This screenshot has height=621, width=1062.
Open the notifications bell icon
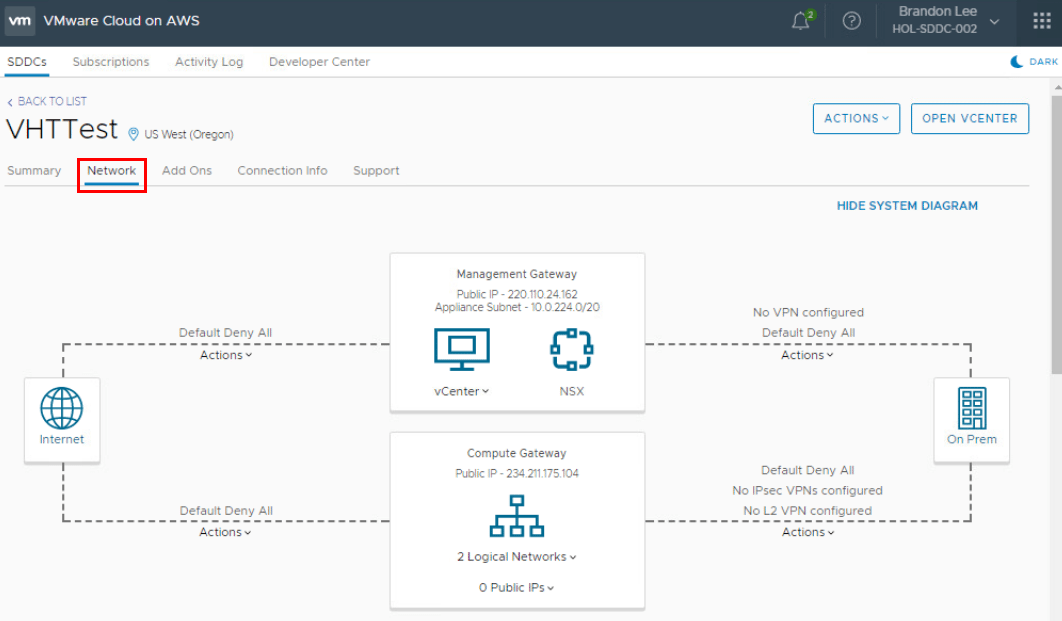(801, 21)
